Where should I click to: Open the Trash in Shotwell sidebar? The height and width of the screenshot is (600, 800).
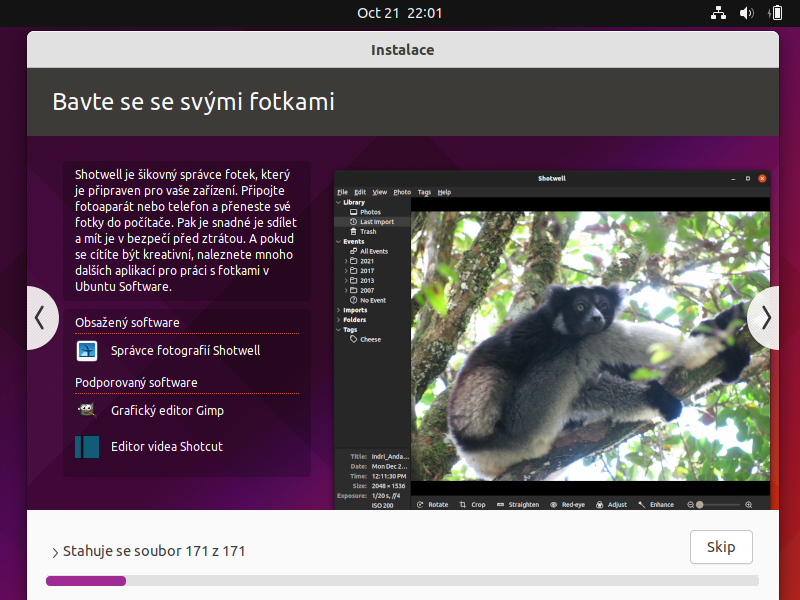pos(369,231)
